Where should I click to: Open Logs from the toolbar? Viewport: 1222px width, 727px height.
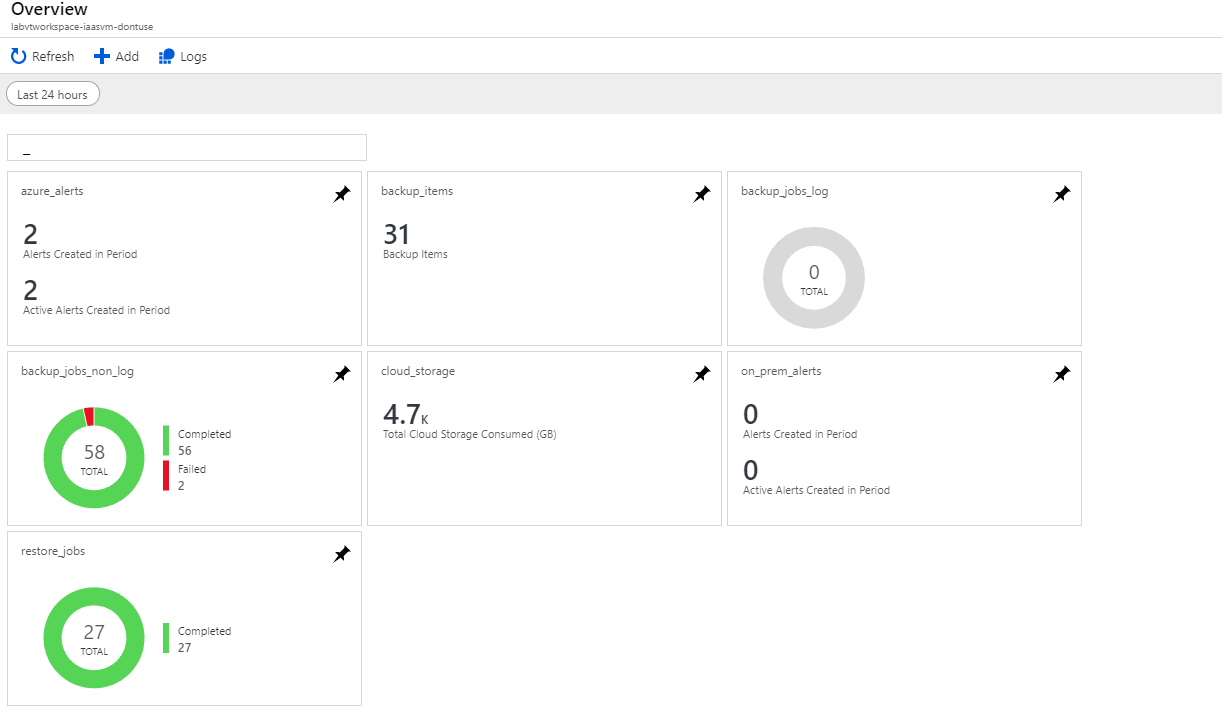pyautogui.click(x=183, y=56)
